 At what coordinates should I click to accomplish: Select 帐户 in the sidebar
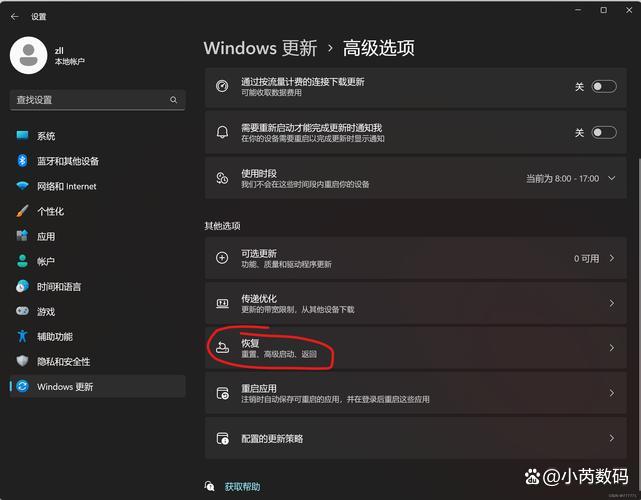click(x=97, y=261)
